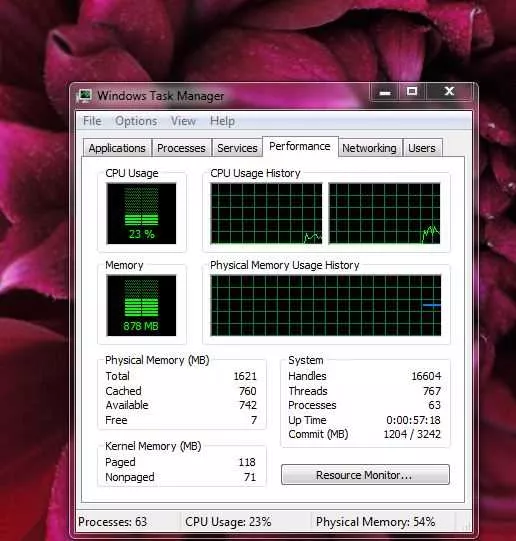Click the first CPU Usage History graph
The image size is (516, 541).
(266, 214)
